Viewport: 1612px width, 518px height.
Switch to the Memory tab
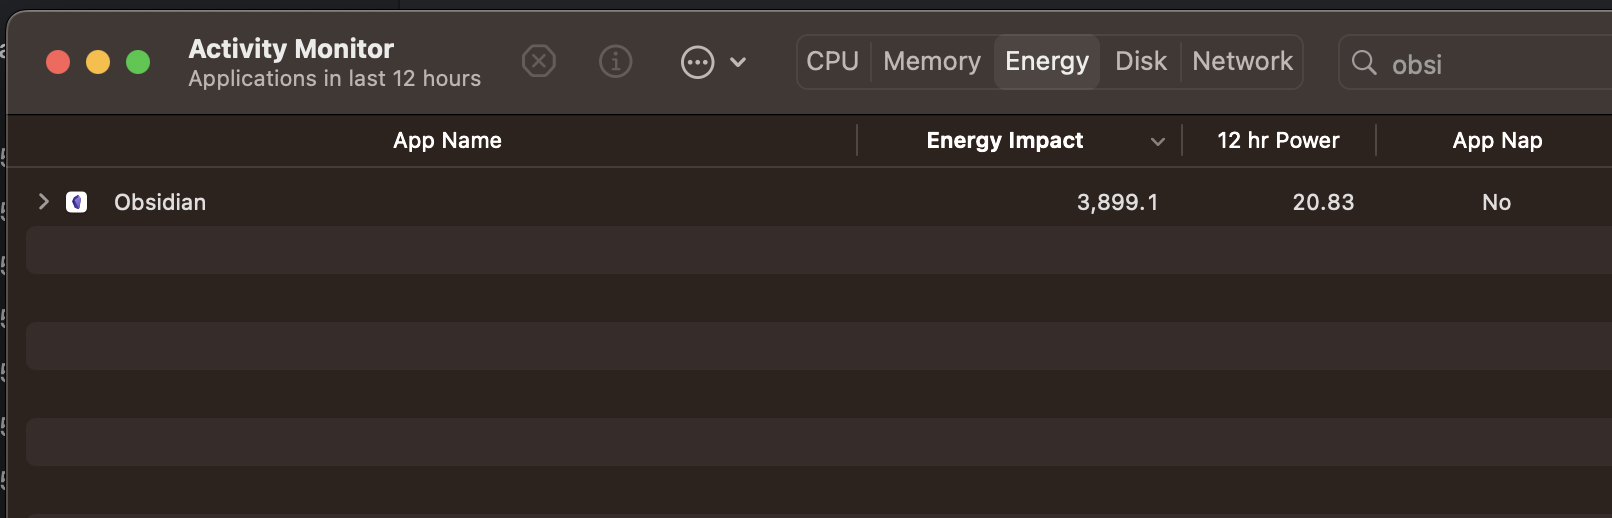pos(932,62)
